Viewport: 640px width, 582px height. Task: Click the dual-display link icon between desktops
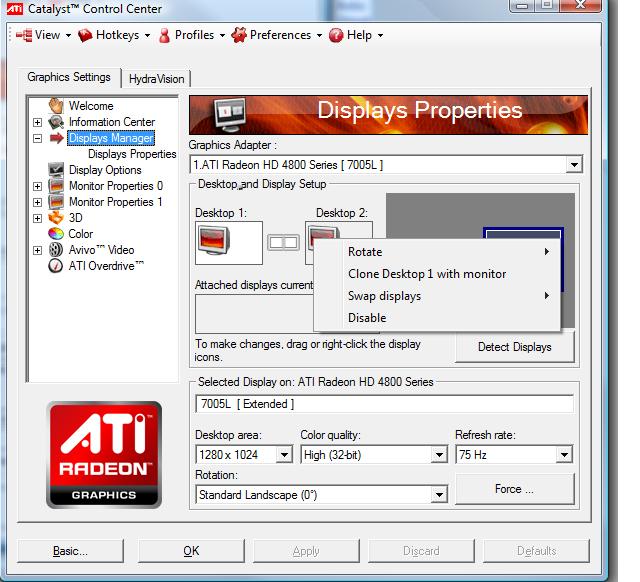tap(283, 242)
